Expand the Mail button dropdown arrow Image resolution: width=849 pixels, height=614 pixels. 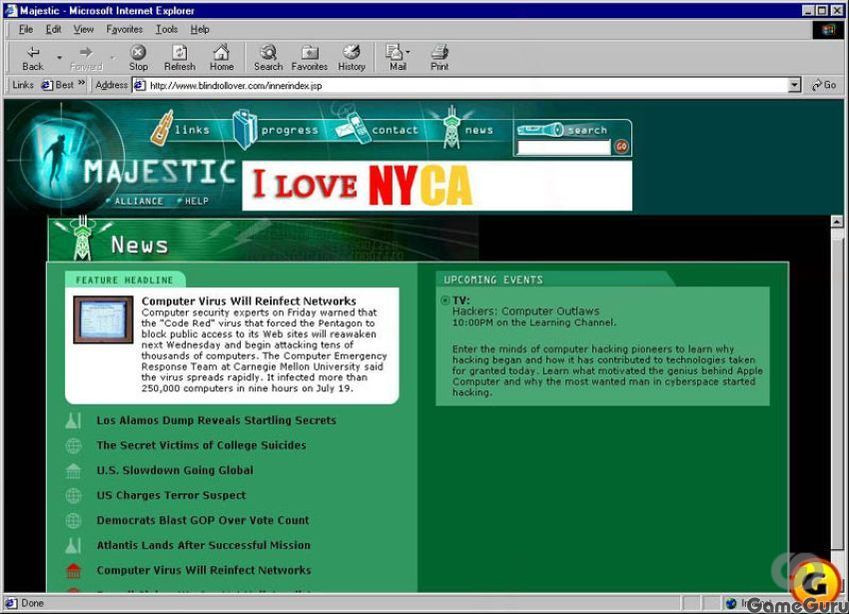click(408, 53)
